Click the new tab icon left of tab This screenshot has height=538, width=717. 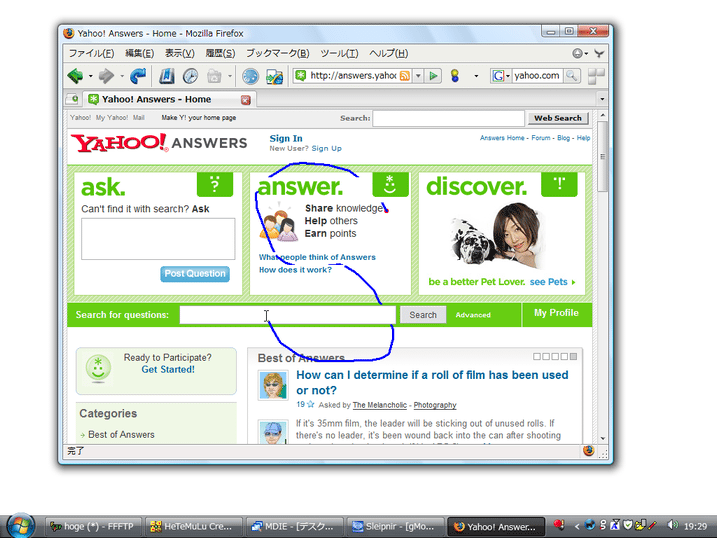(72, 99)
